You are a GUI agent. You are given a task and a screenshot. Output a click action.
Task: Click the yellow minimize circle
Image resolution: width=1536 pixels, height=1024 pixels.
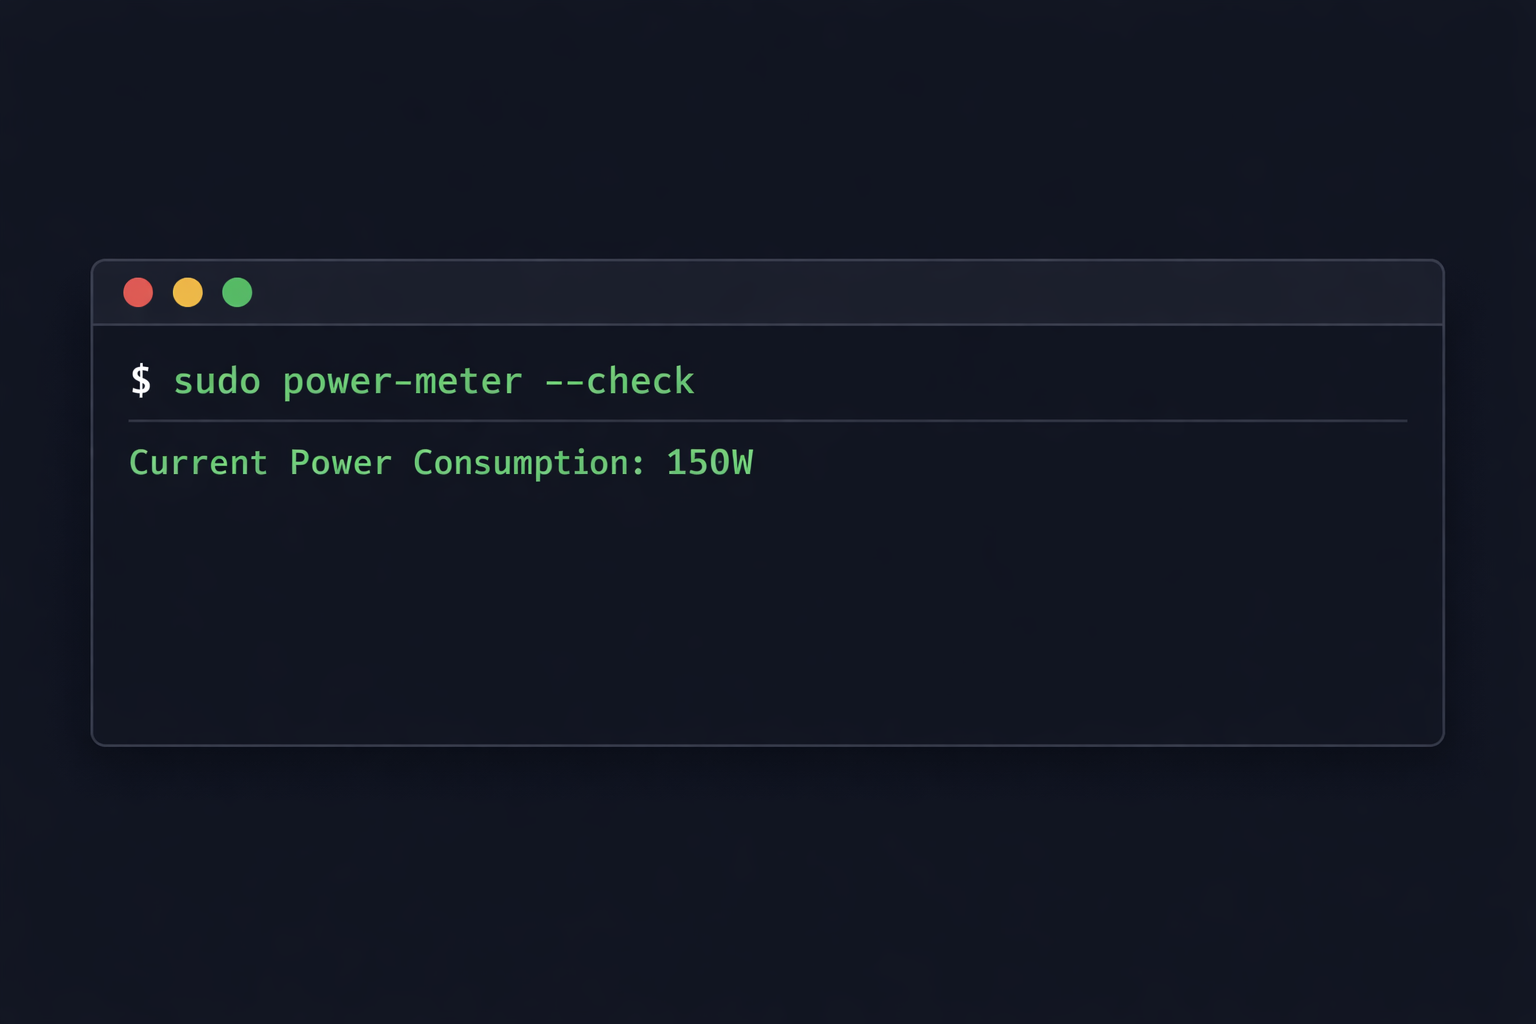(x=187, y=292)
